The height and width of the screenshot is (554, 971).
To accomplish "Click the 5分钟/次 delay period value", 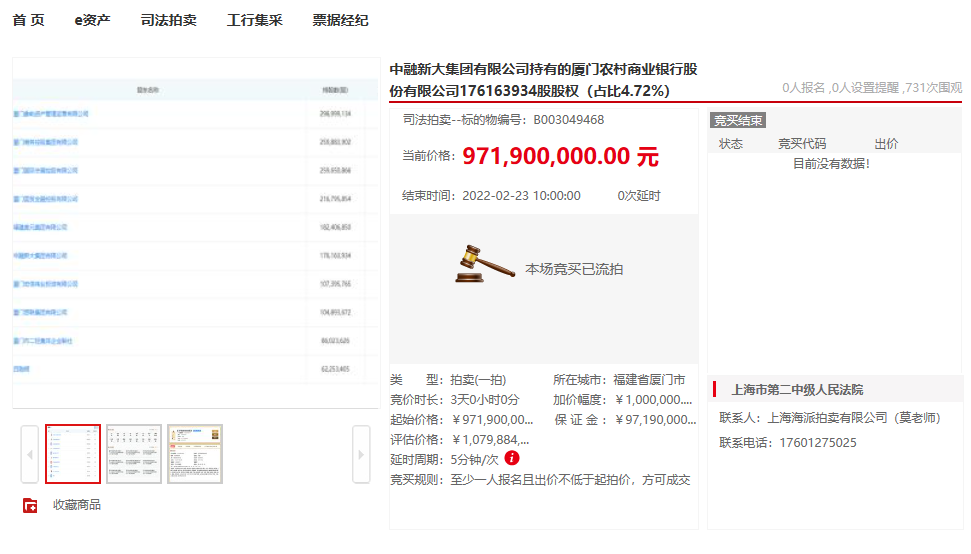I will coord(474,459).
